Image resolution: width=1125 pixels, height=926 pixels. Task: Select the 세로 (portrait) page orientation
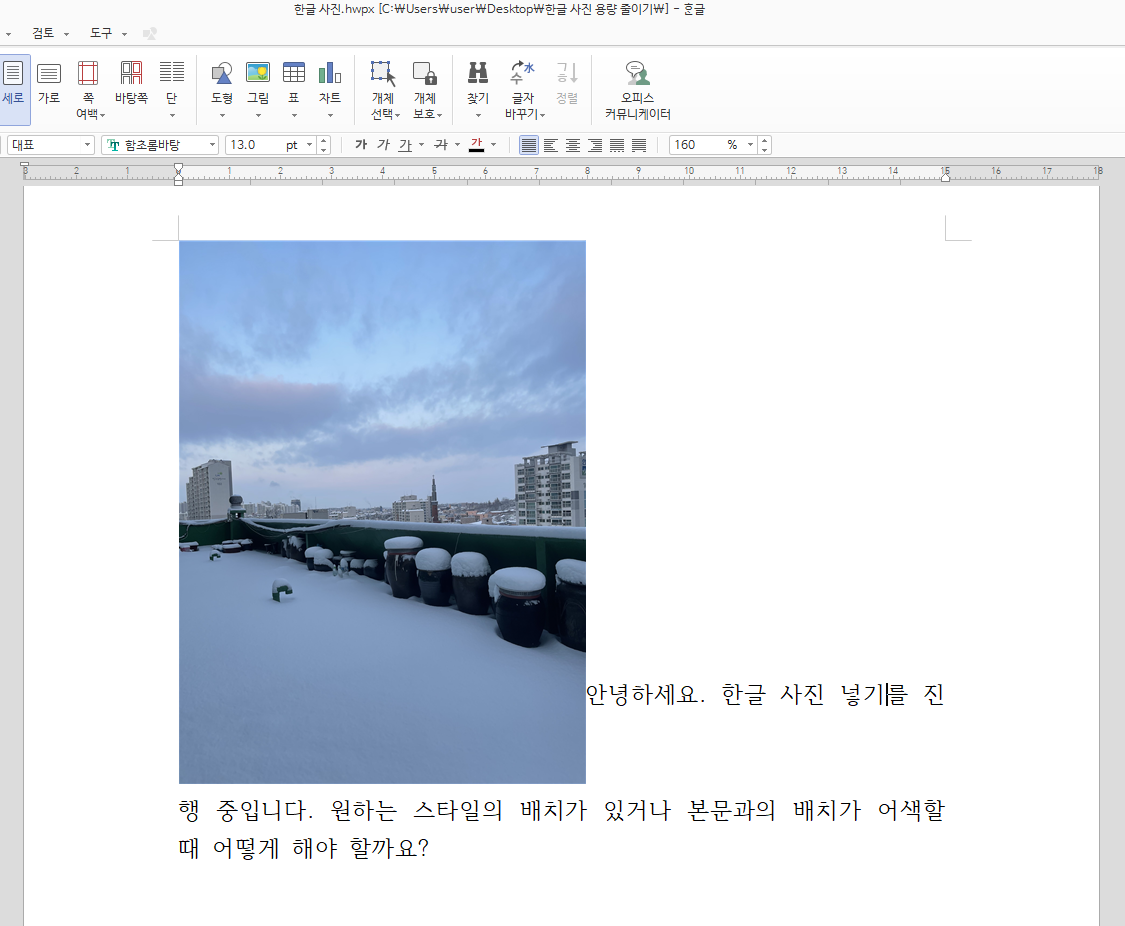click(x=14, y=89)
